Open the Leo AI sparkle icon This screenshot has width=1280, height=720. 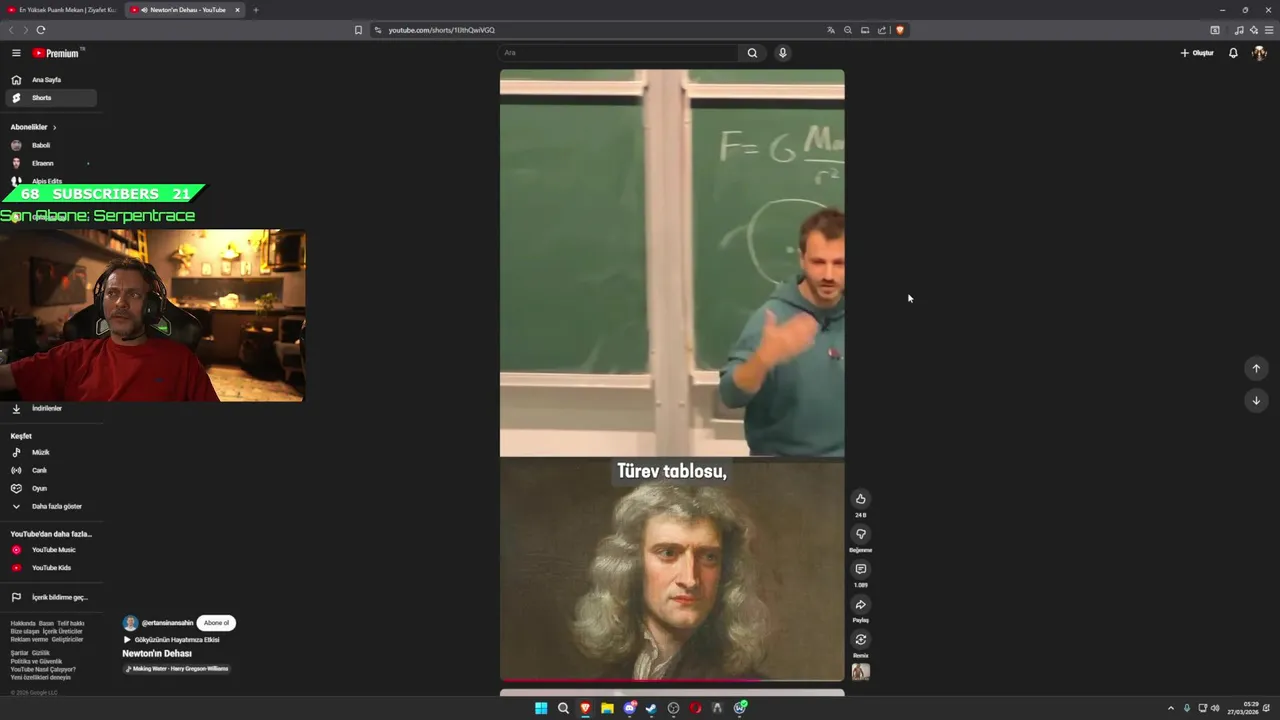pos(1254,30)
